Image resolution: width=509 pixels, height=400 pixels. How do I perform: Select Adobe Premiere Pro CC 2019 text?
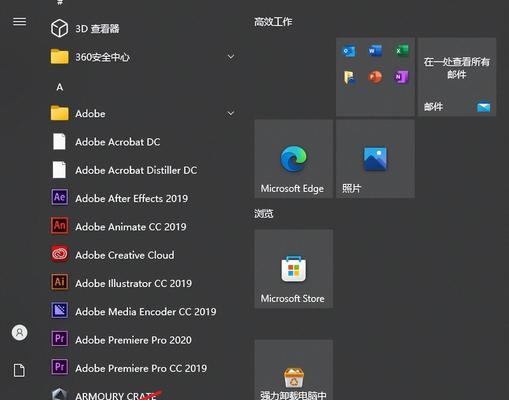[x=141, y=369]
